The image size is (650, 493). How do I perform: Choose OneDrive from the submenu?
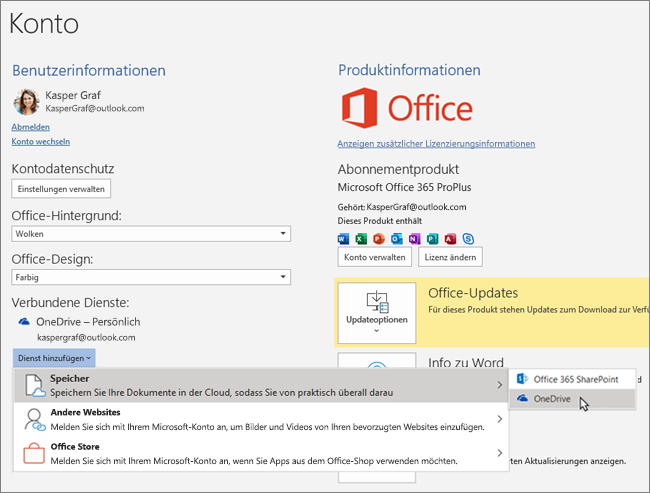572,399
